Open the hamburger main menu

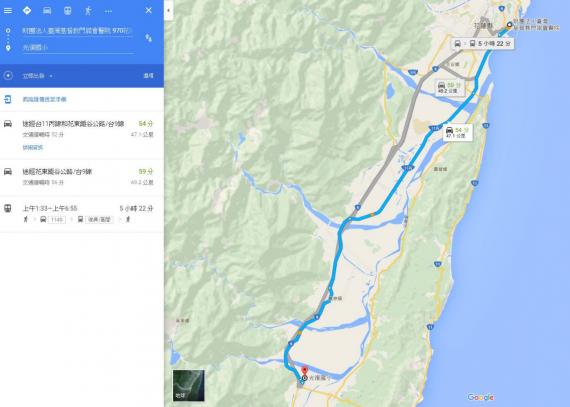click(x=8, y=11)
